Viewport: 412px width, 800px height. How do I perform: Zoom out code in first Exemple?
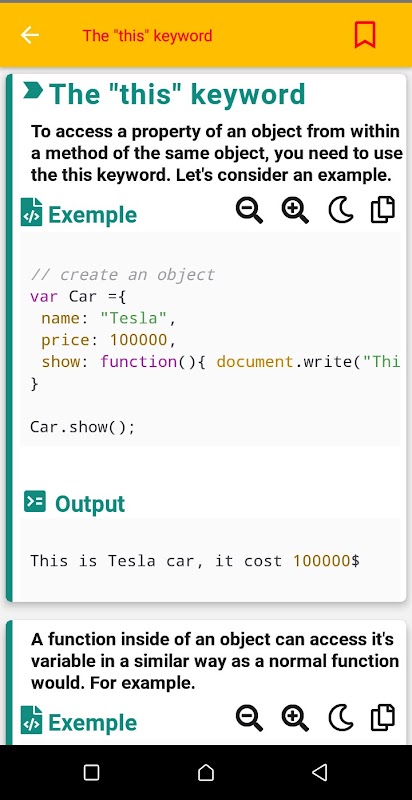click(249, 210)
